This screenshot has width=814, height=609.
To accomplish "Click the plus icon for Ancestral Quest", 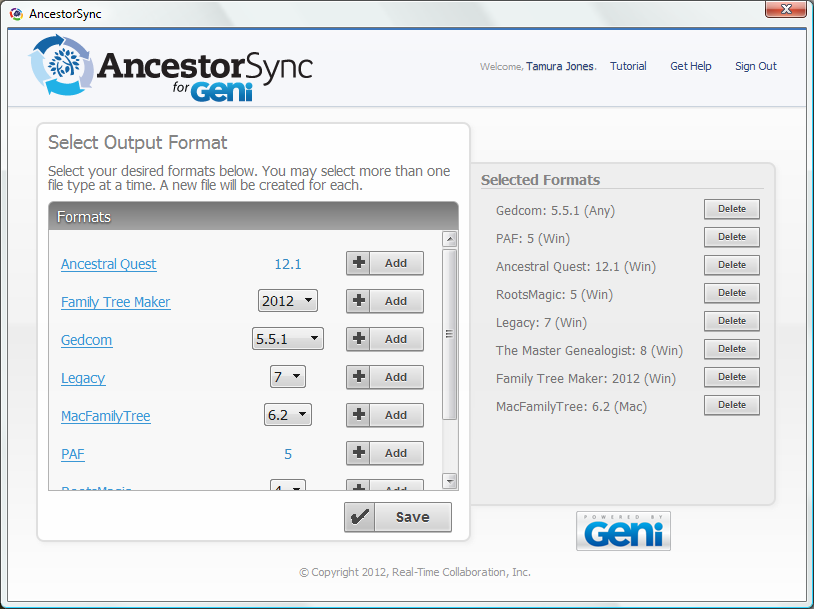I will pyautogui.click(x=358, y=263).
